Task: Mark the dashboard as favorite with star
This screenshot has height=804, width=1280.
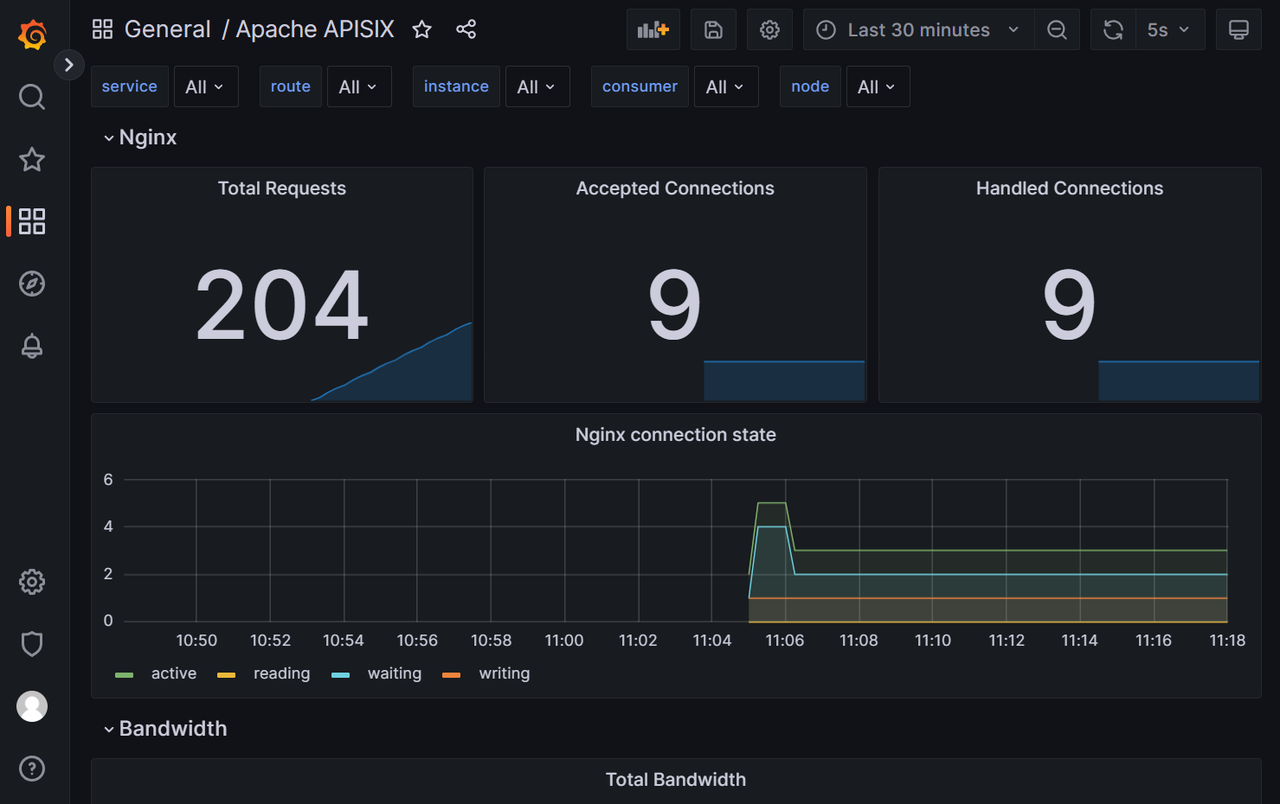Action: [x=422, y=30]
